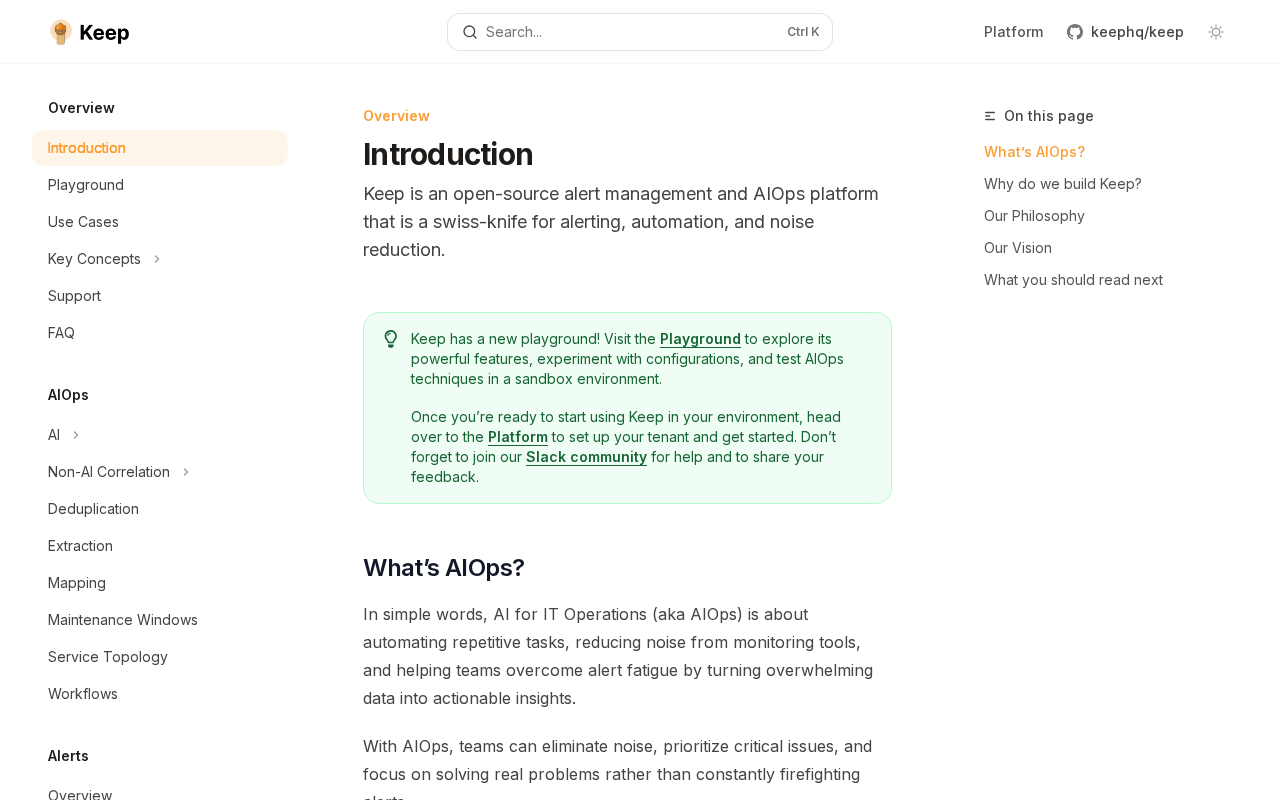Open the Use Cases page

click(83, 222)
